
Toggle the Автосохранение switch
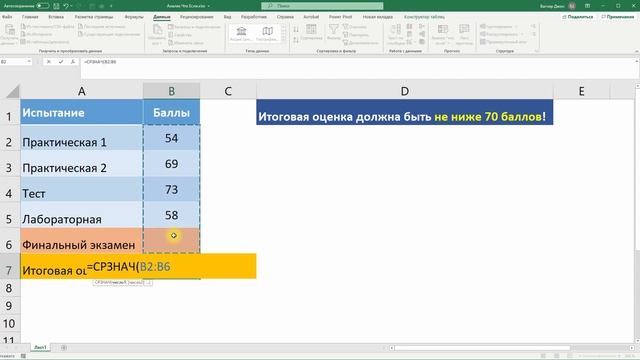42,6
